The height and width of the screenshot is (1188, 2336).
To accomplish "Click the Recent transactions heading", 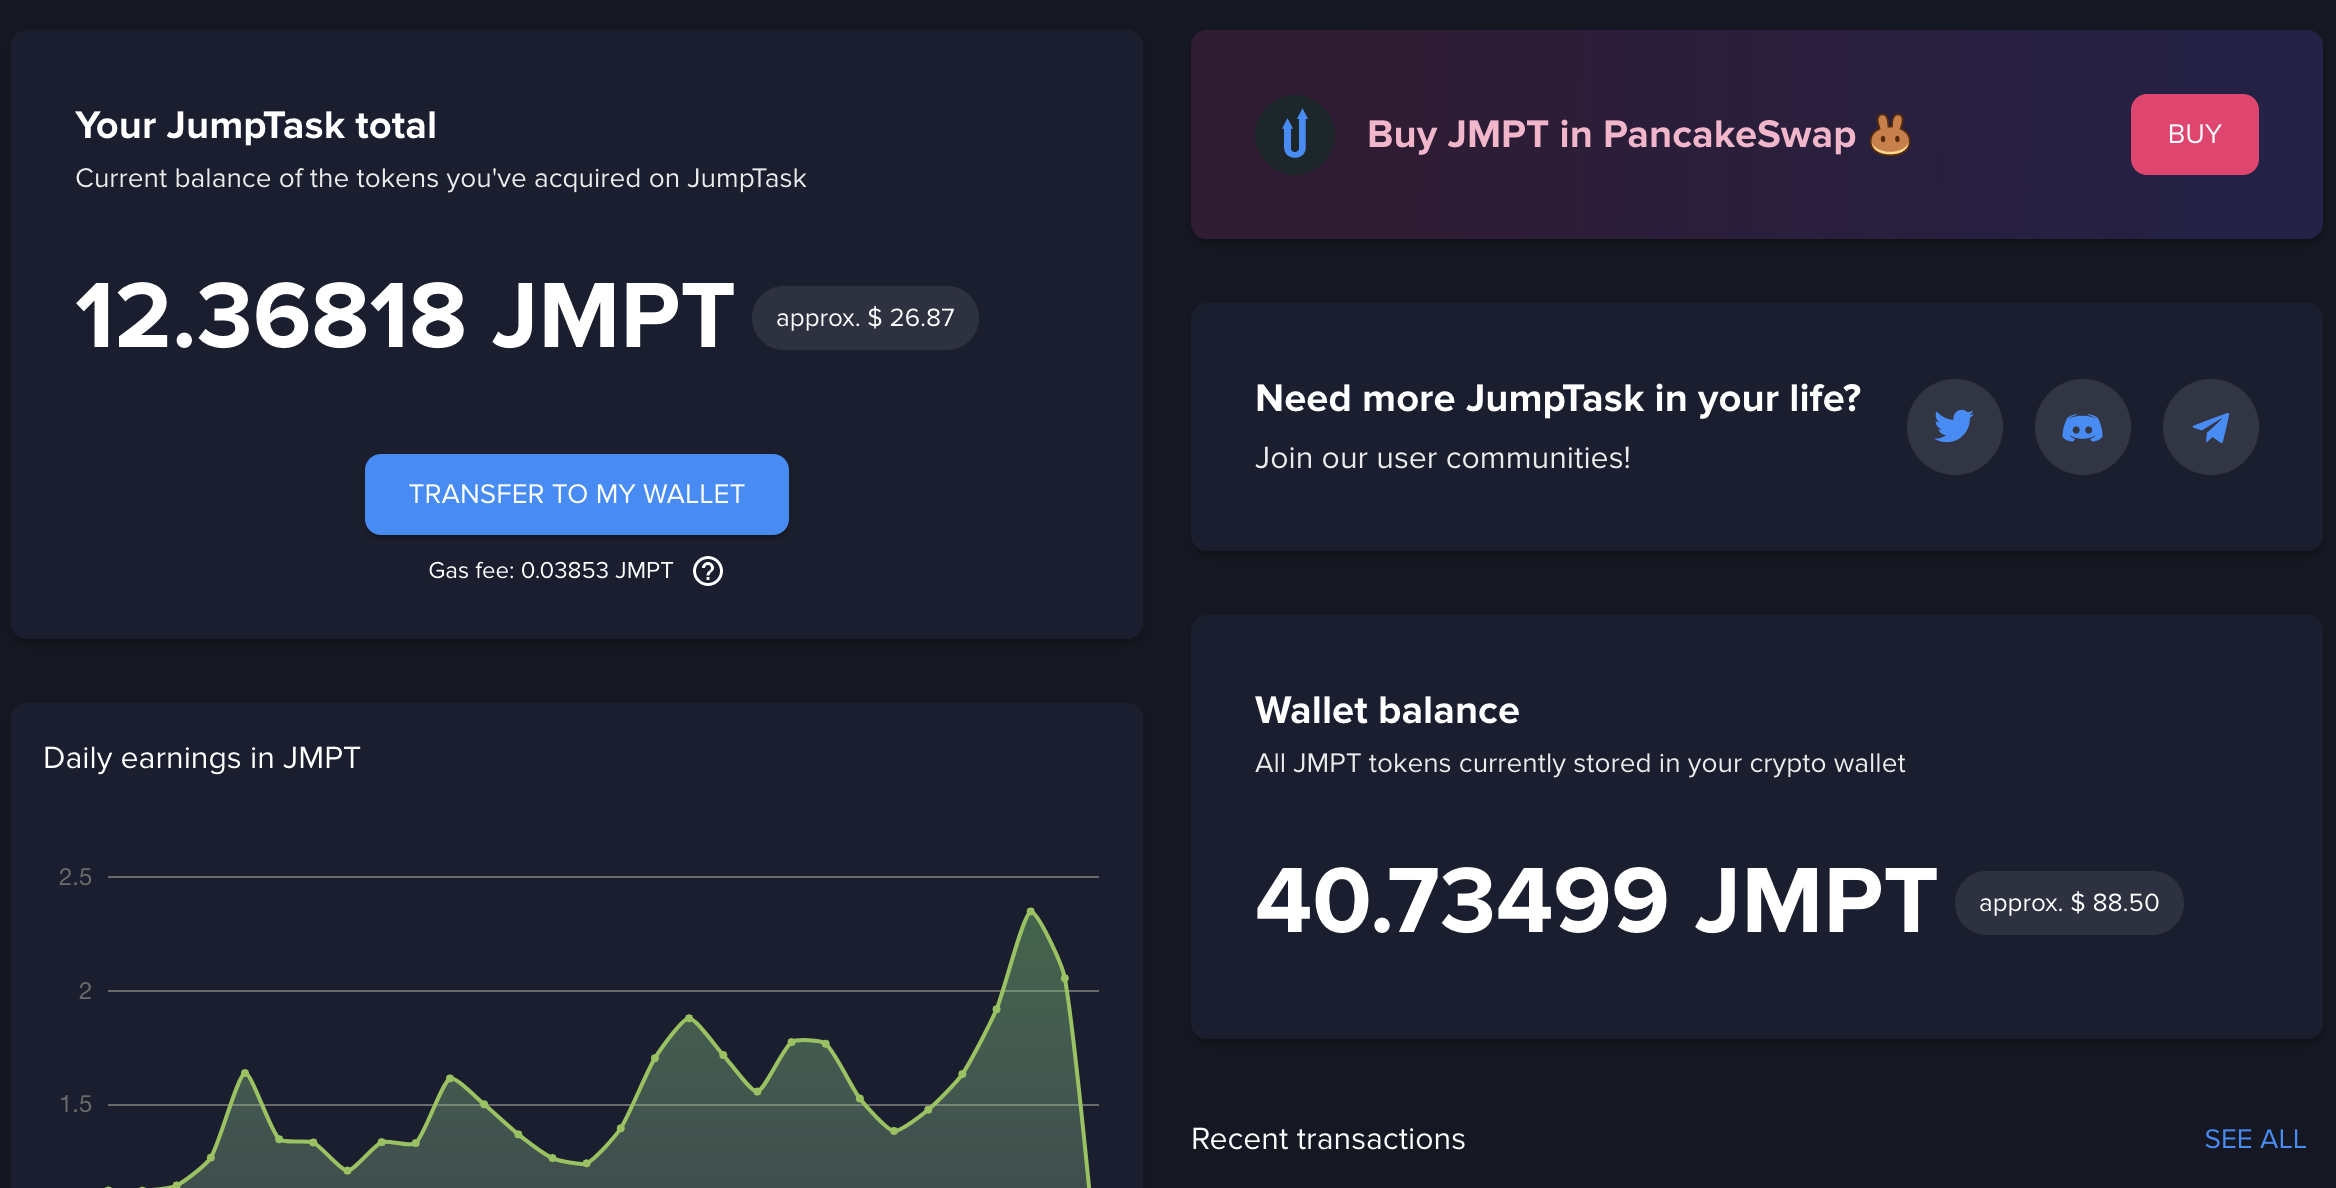I will click(1328, 1139).
